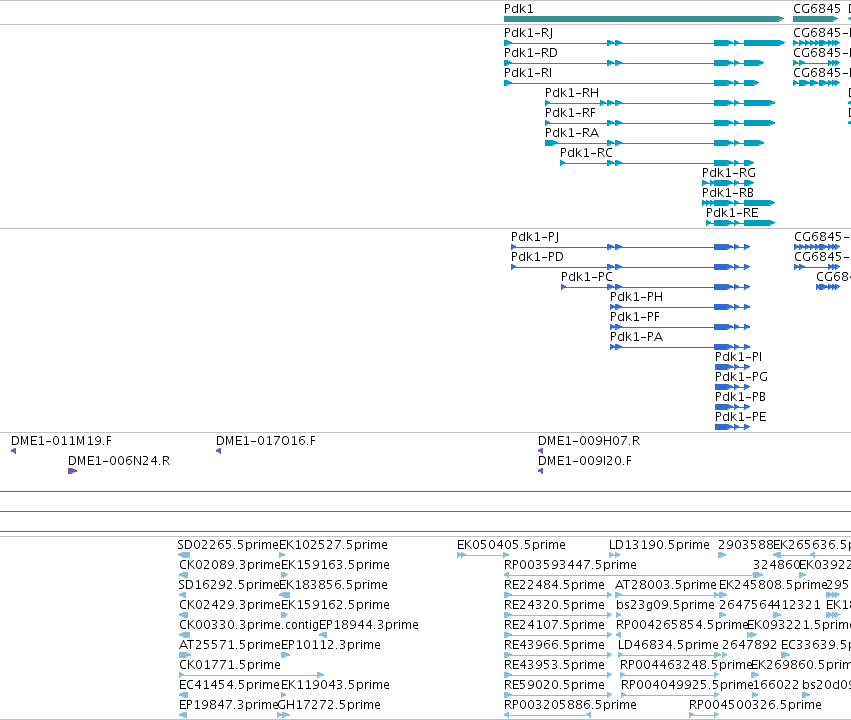This screenshot has width=851, height=720.
Task: Open the DME1-009I20.F feature label
Action: point(585,461)
